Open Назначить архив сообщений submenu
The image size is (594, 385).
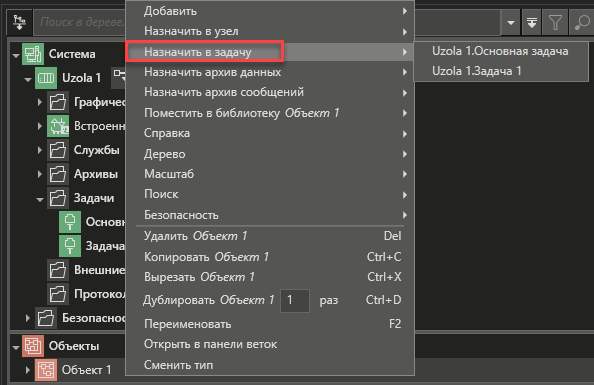click(x=270, y=92)
